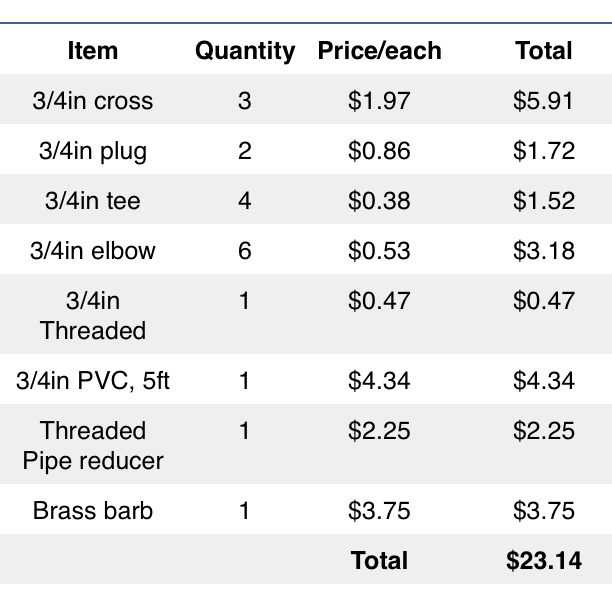Click the 3/4in cross item cell
The height and width of the screenshot is (598, 612).
tap(93, 101)
